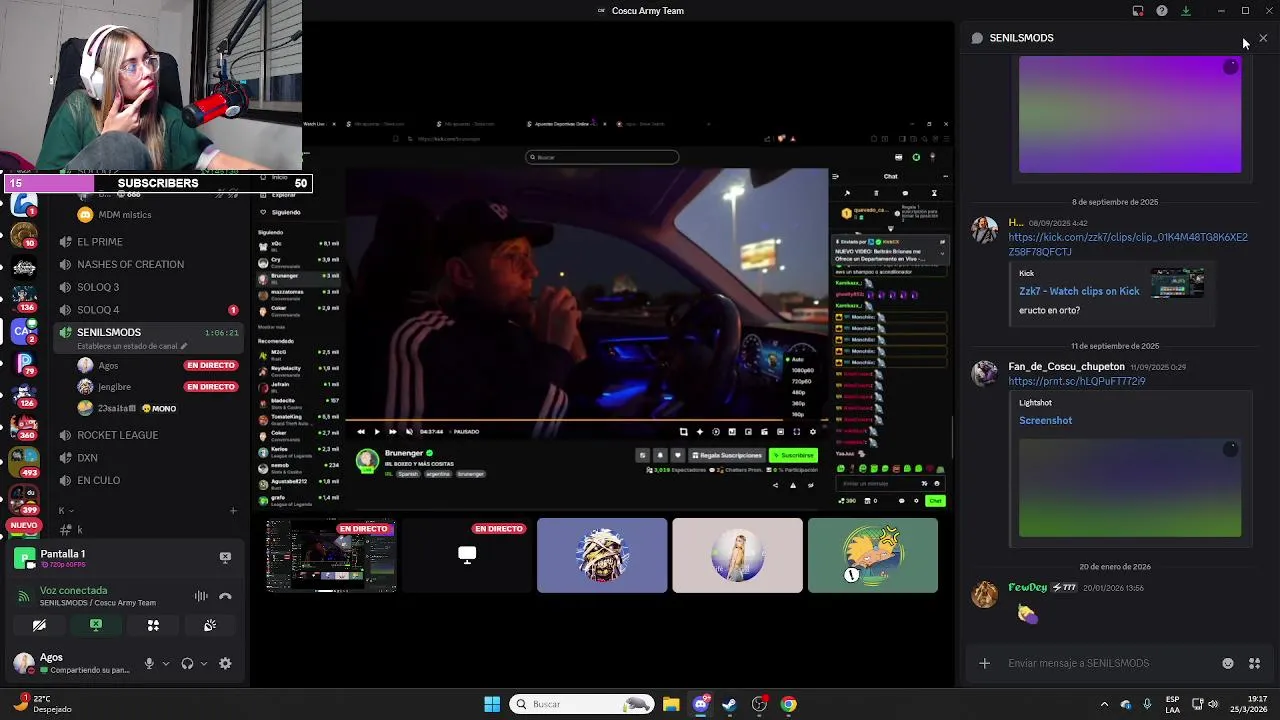Show hidden system tray icons chevron
This screenshot has width=1280, height=720.
(1104, 704)
